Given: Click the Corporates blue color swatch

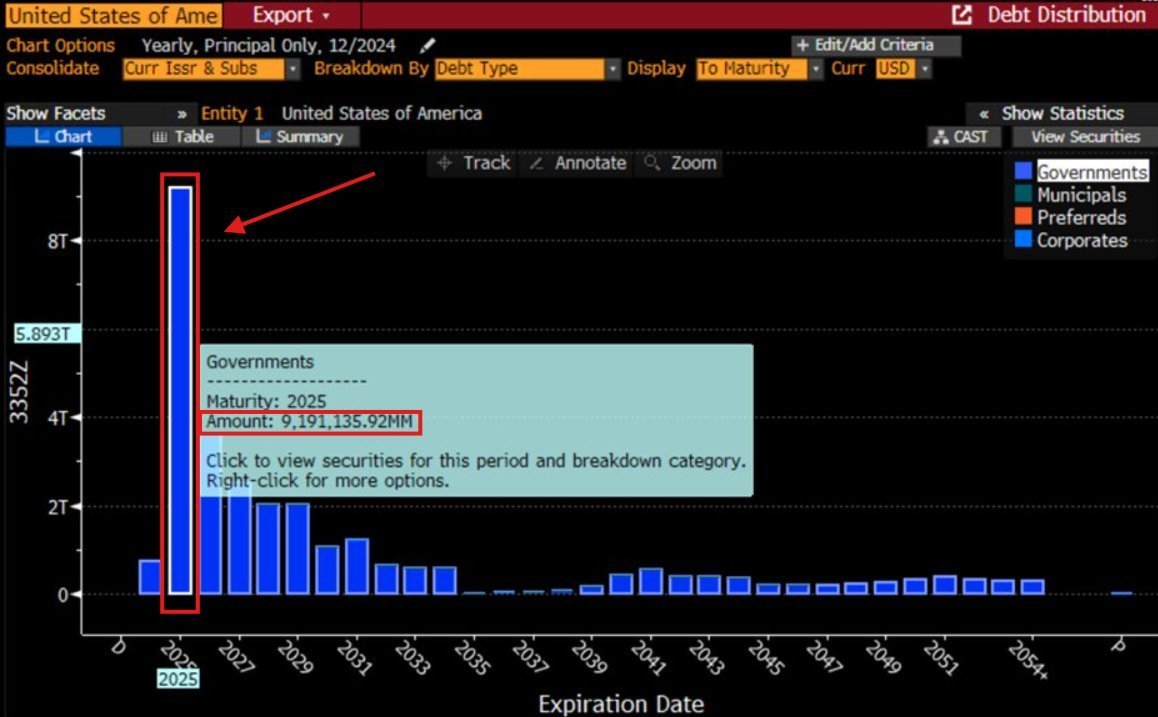Looking at the screenshot, I should coord(1025,240).
